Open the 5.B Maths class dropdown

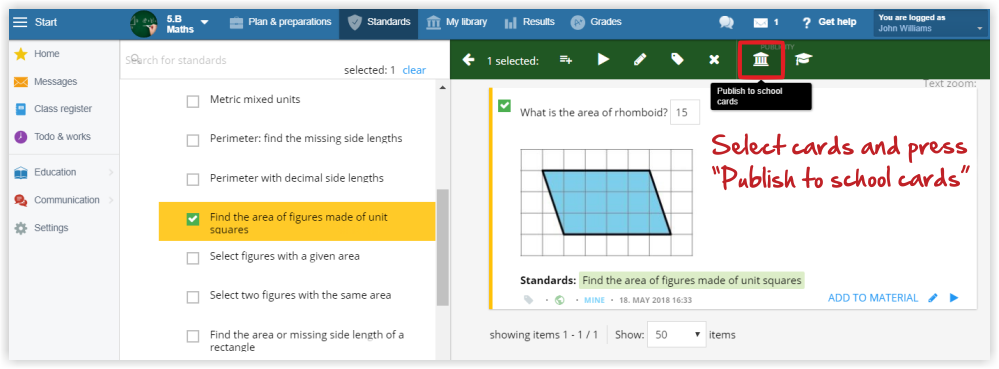[170, 22]
